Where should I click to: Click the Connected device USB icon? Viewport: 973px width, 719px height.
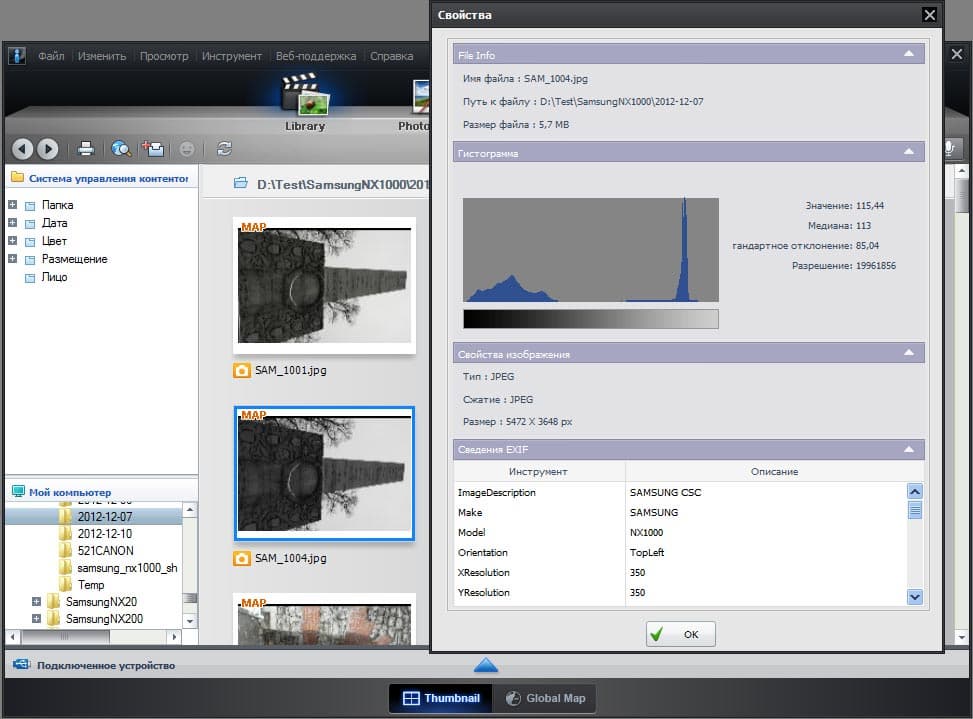coord(19,665)
